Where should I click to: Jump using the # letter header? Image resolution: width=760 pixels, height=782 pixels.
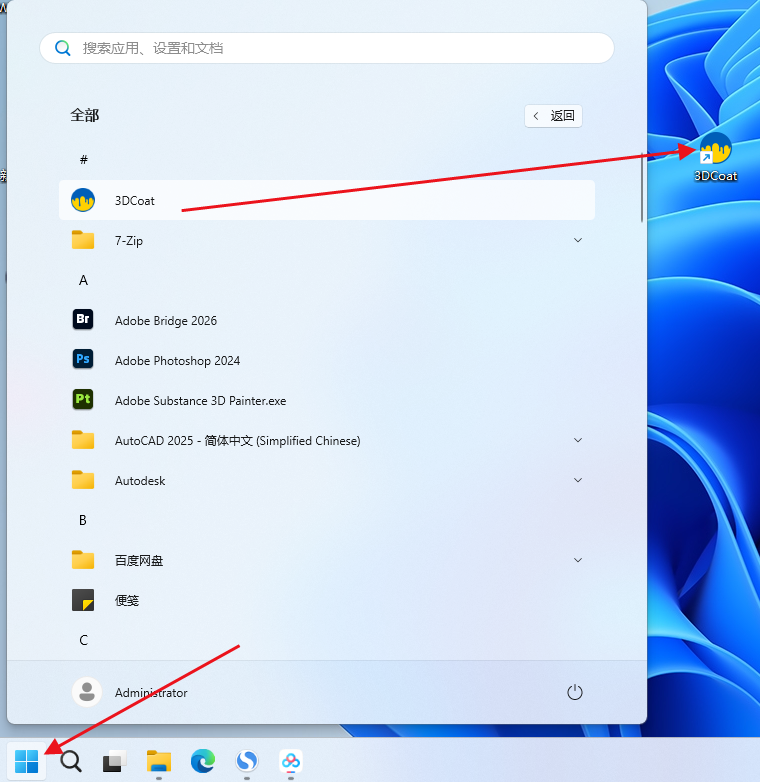84,160
